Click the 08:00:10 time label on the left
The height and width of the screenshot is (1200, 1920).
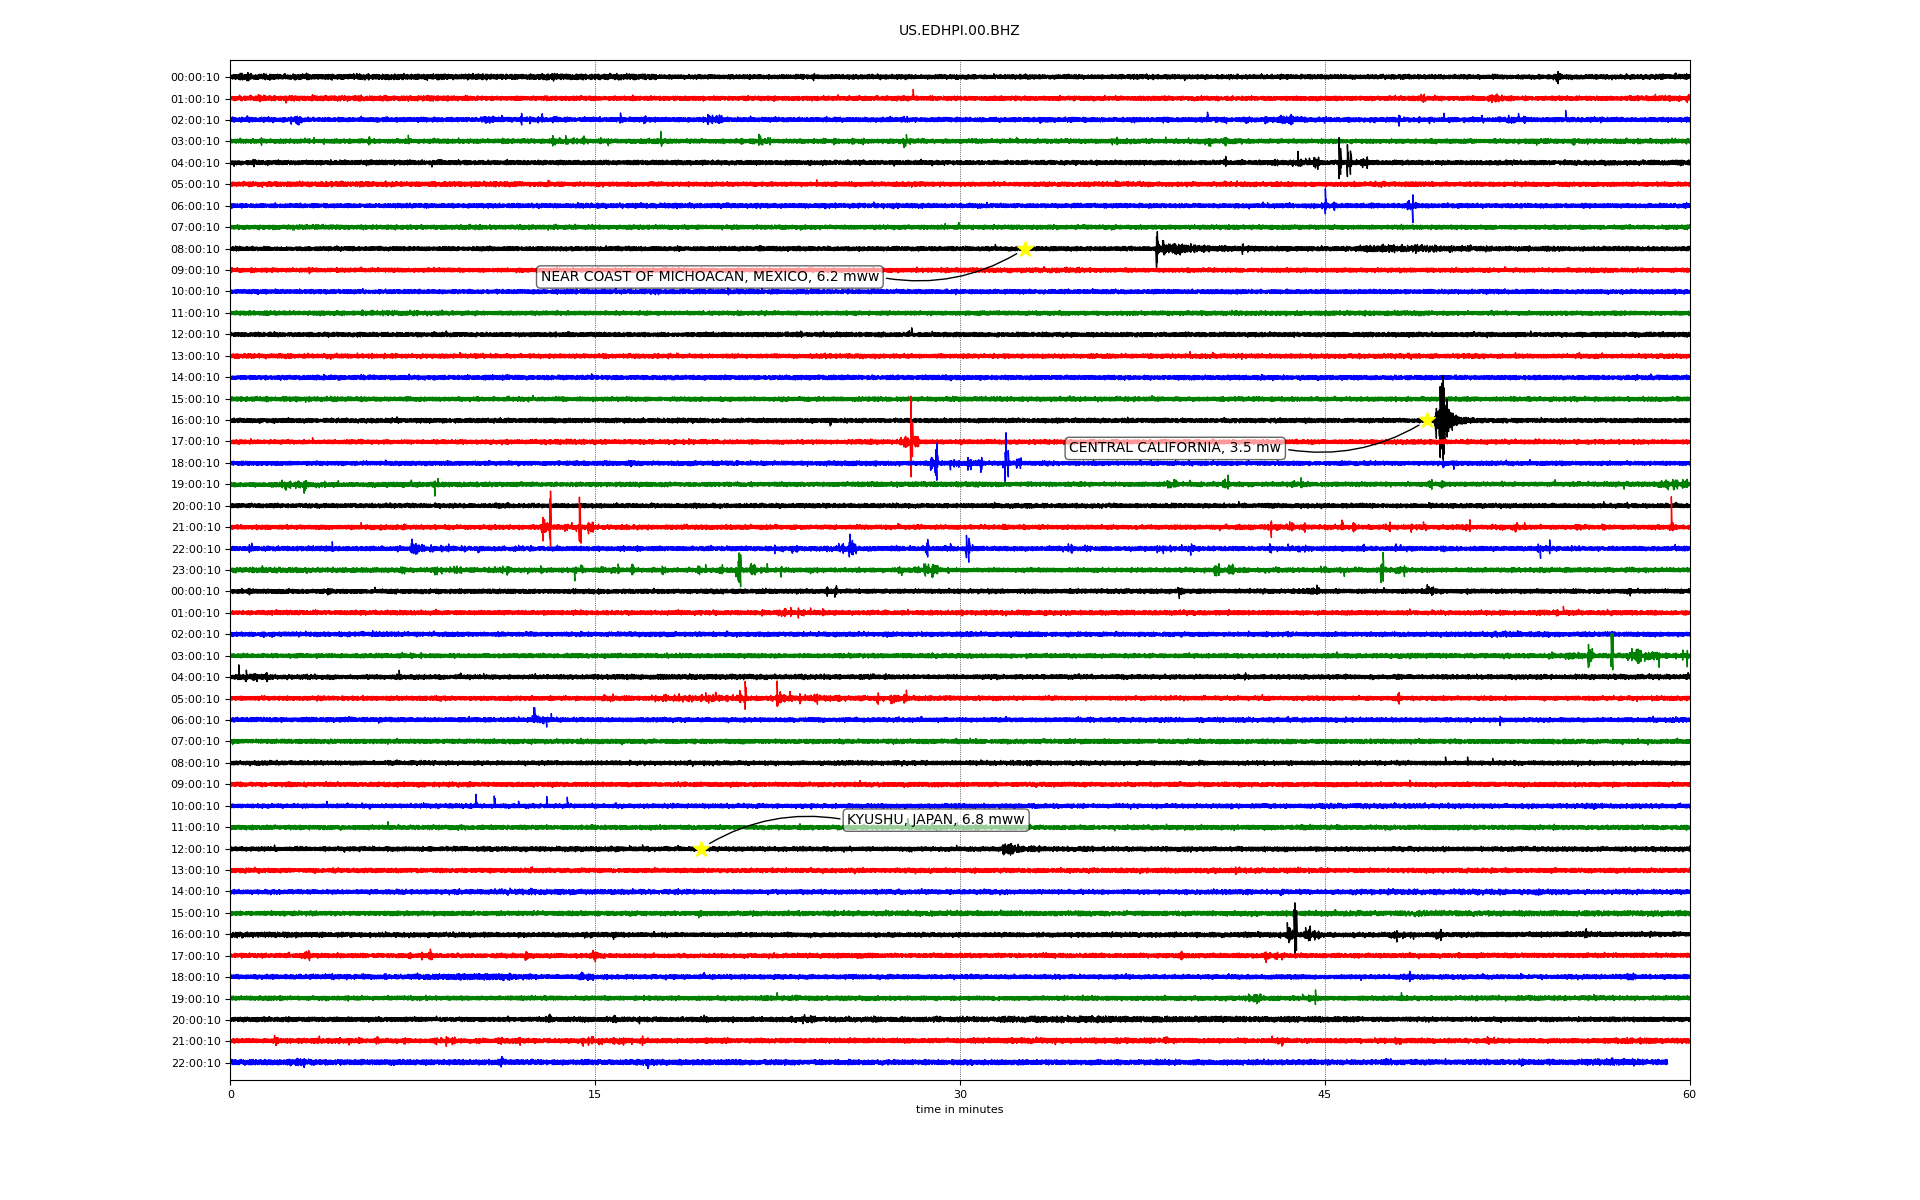point(195,249)
